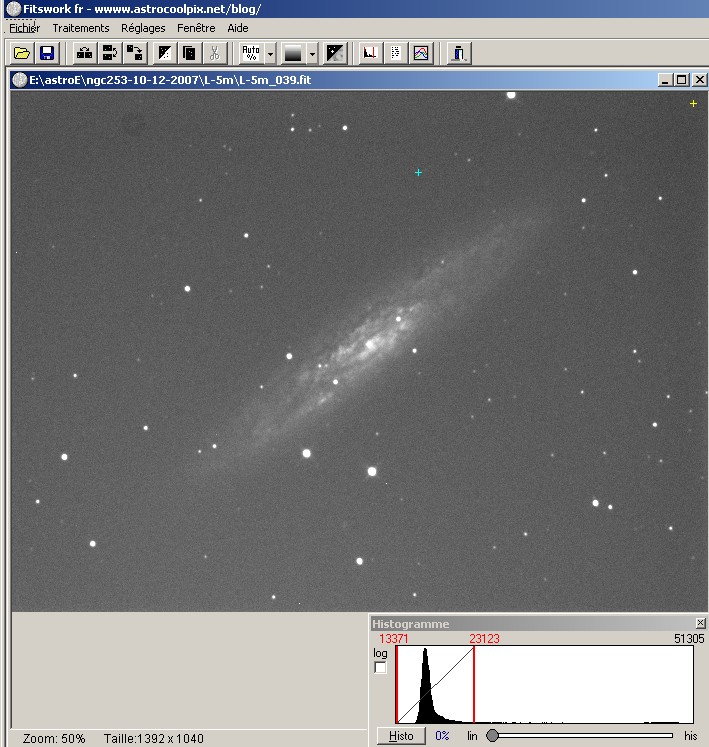This screenshot has width=709, height=747.
Task: Click the 51305 maximum value label
Action: click(x=689, y=639)
